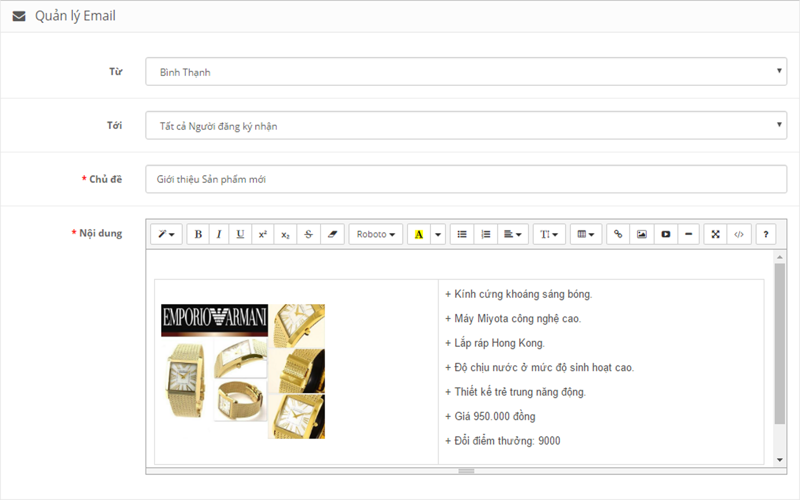Click the text '+ Kính cứng khoáng sáng bóng.'
The height and width of the screenshot is (500, 800).
(x=518, y=294)
